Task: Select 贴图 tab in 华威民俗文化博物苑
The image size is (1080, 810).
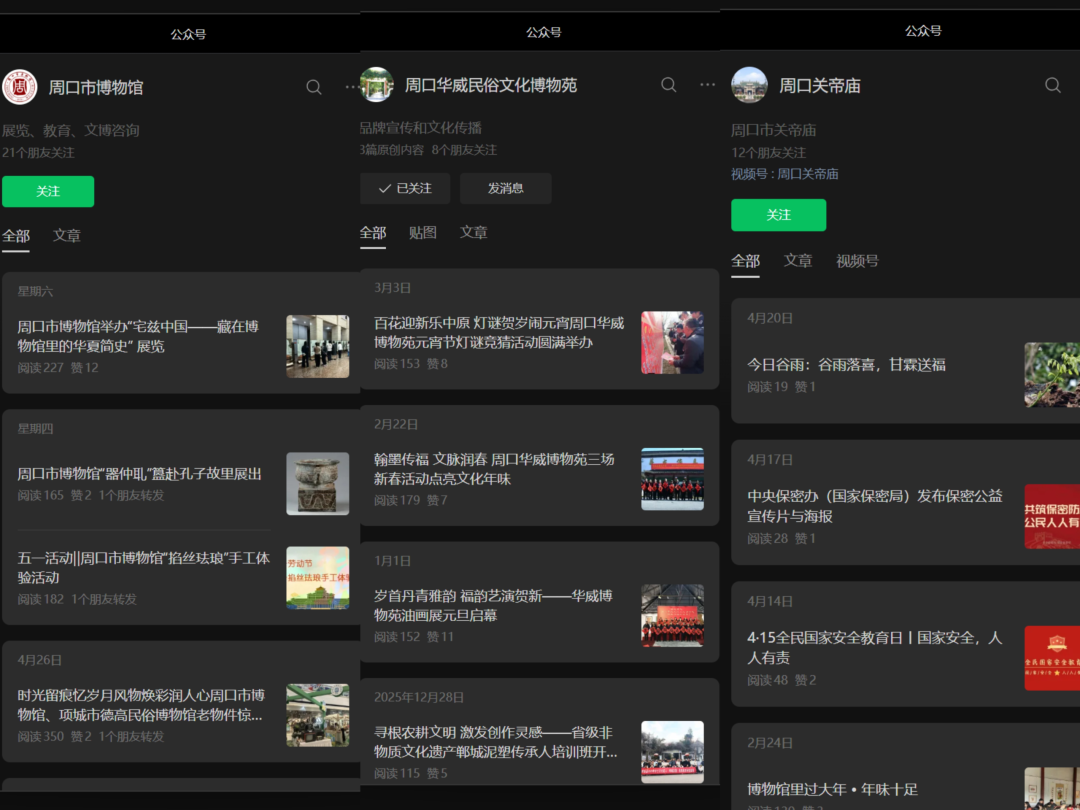Action: (x=423, y=233)
